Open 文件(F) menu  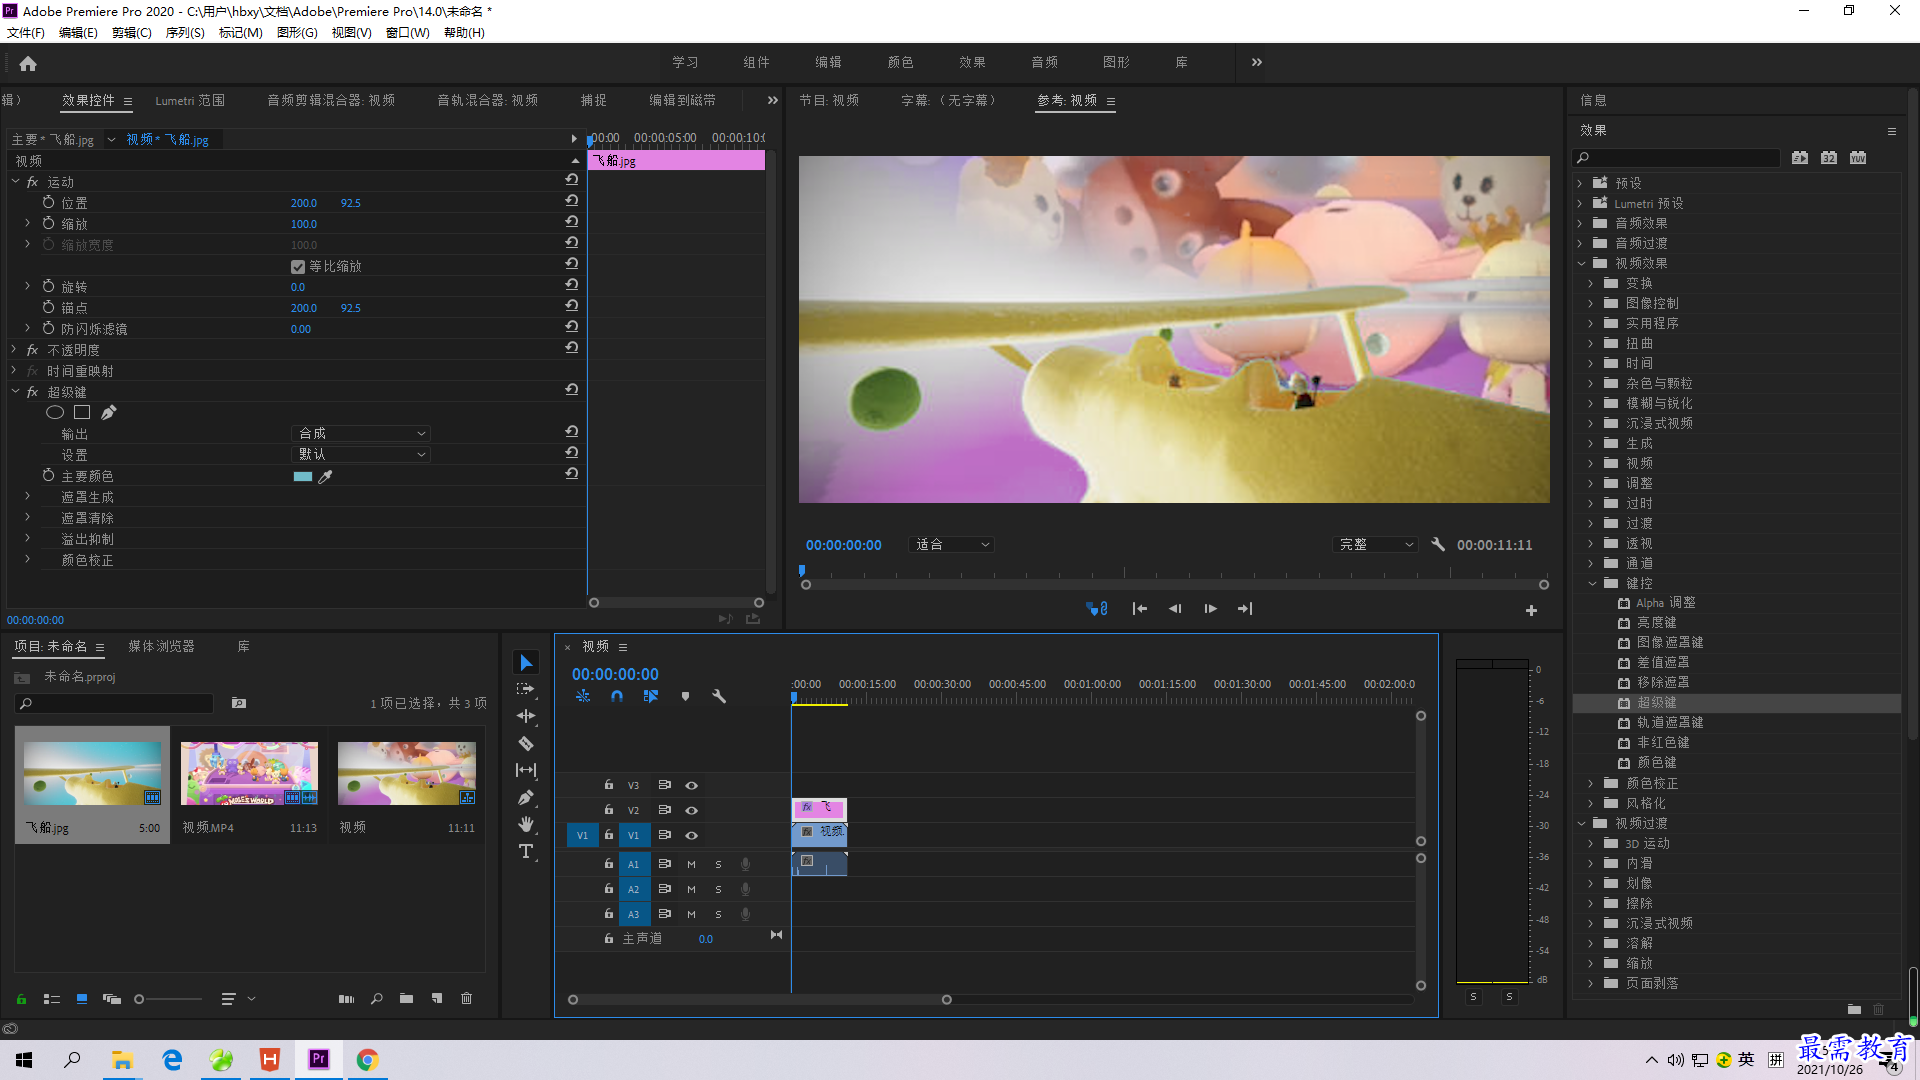coord(26,32)
